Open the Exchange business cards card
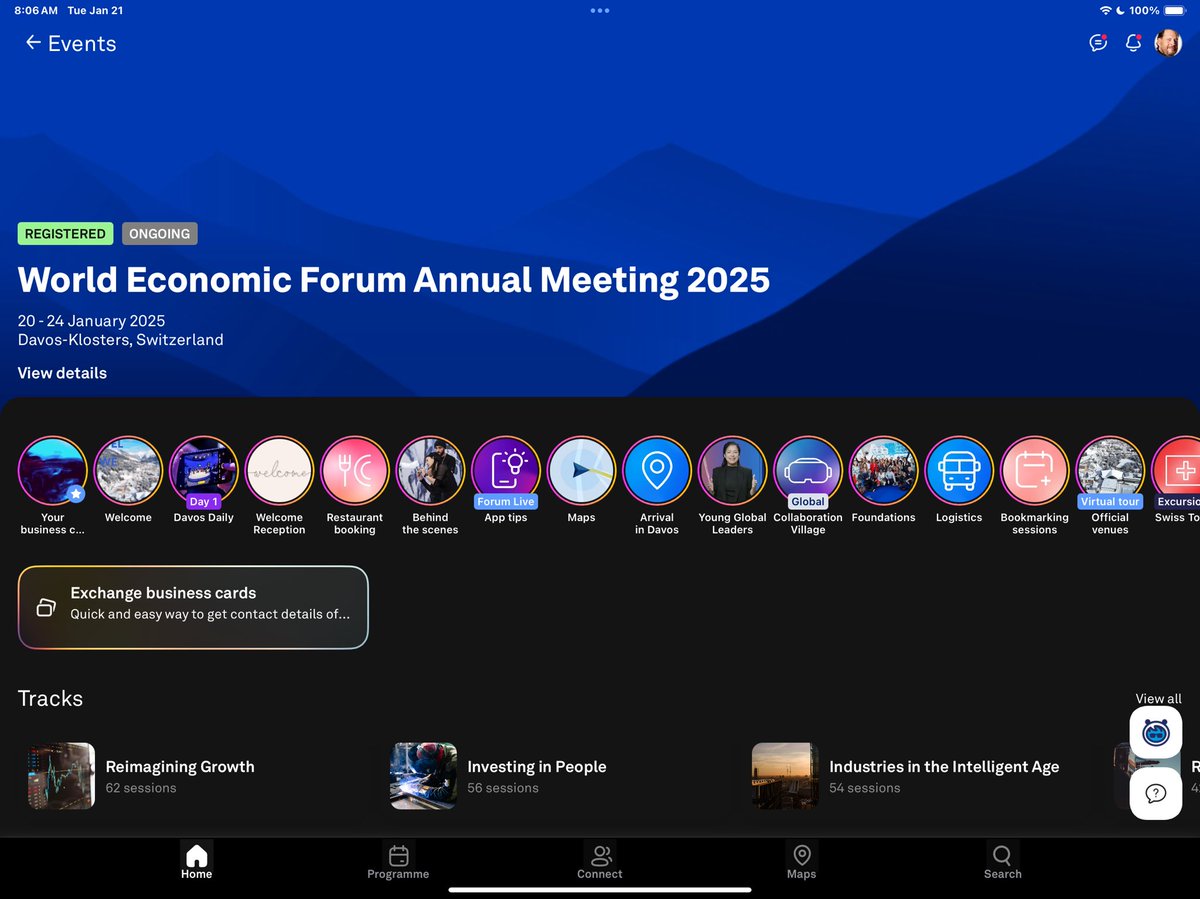Screen dimensions: 1200x899 coord(193,608)
